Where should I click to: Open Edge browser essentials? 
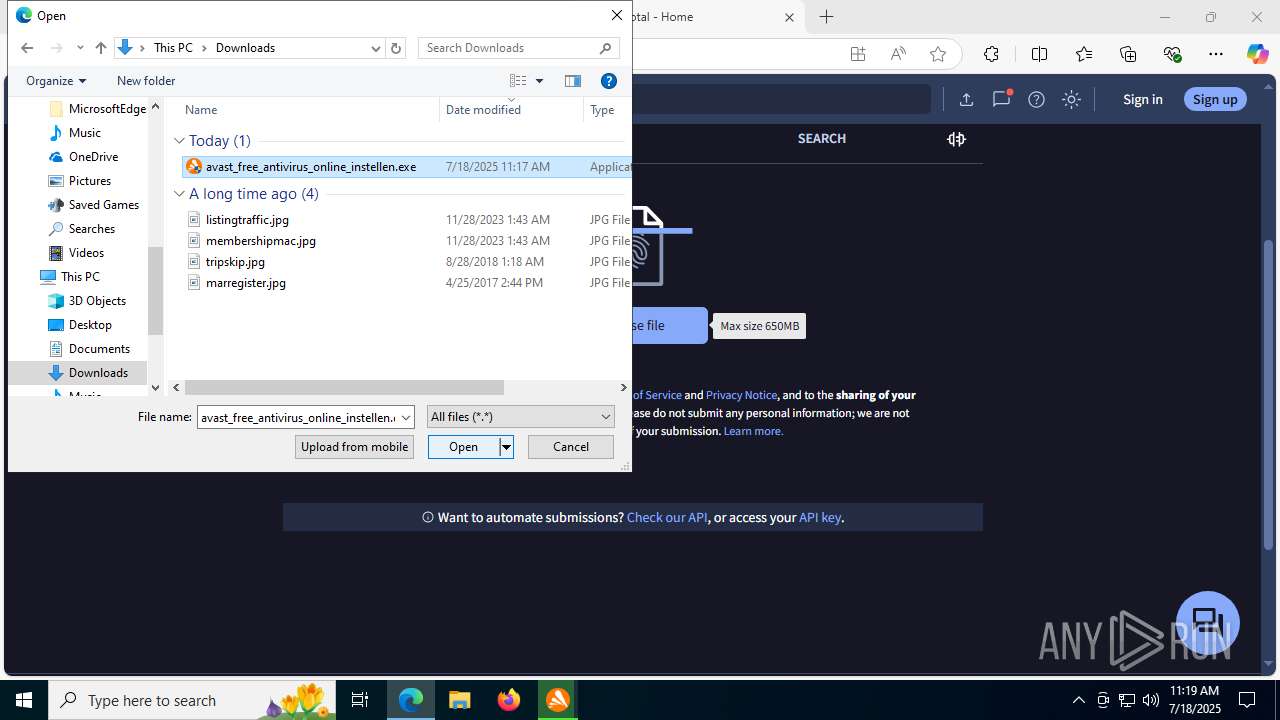click(x=1172, y=54)
